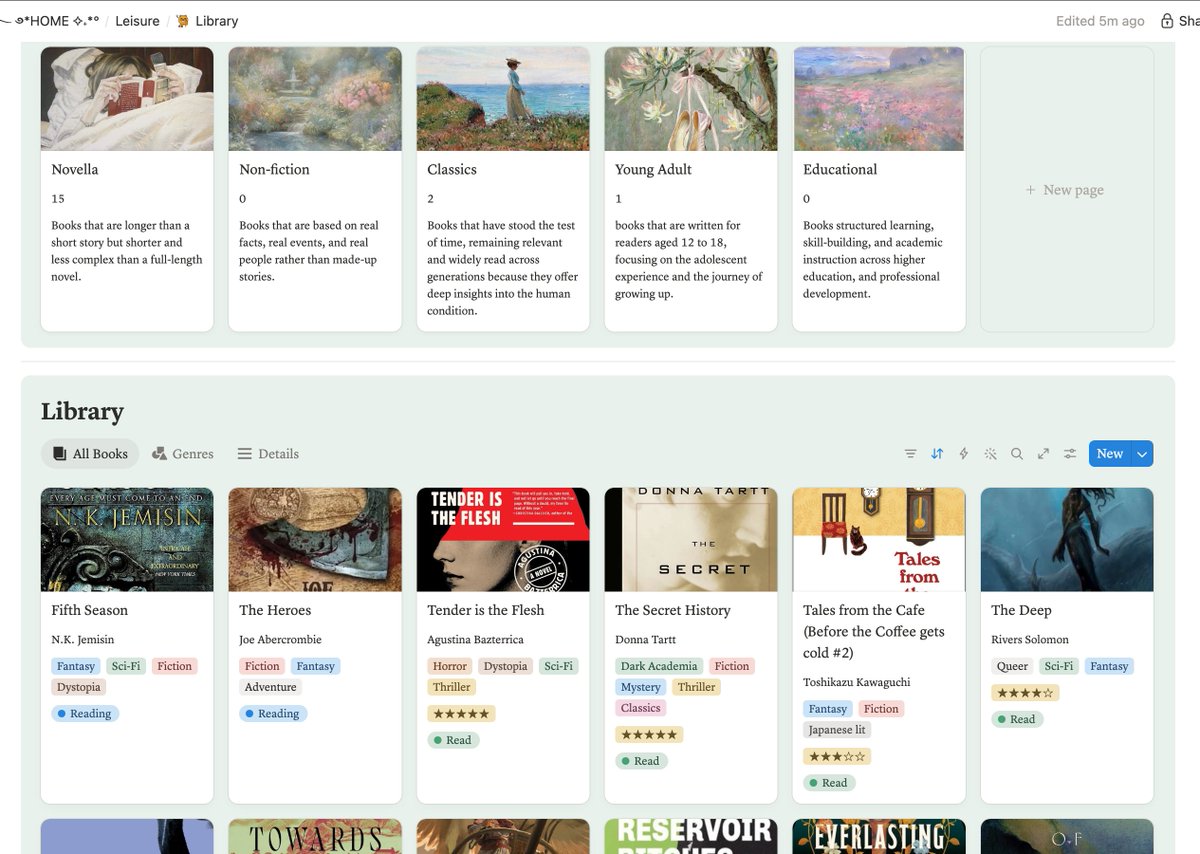The width and height of the screenshot is (1200, 854).
Task: Click Japanese lit tag
Action: pos(838,730)
